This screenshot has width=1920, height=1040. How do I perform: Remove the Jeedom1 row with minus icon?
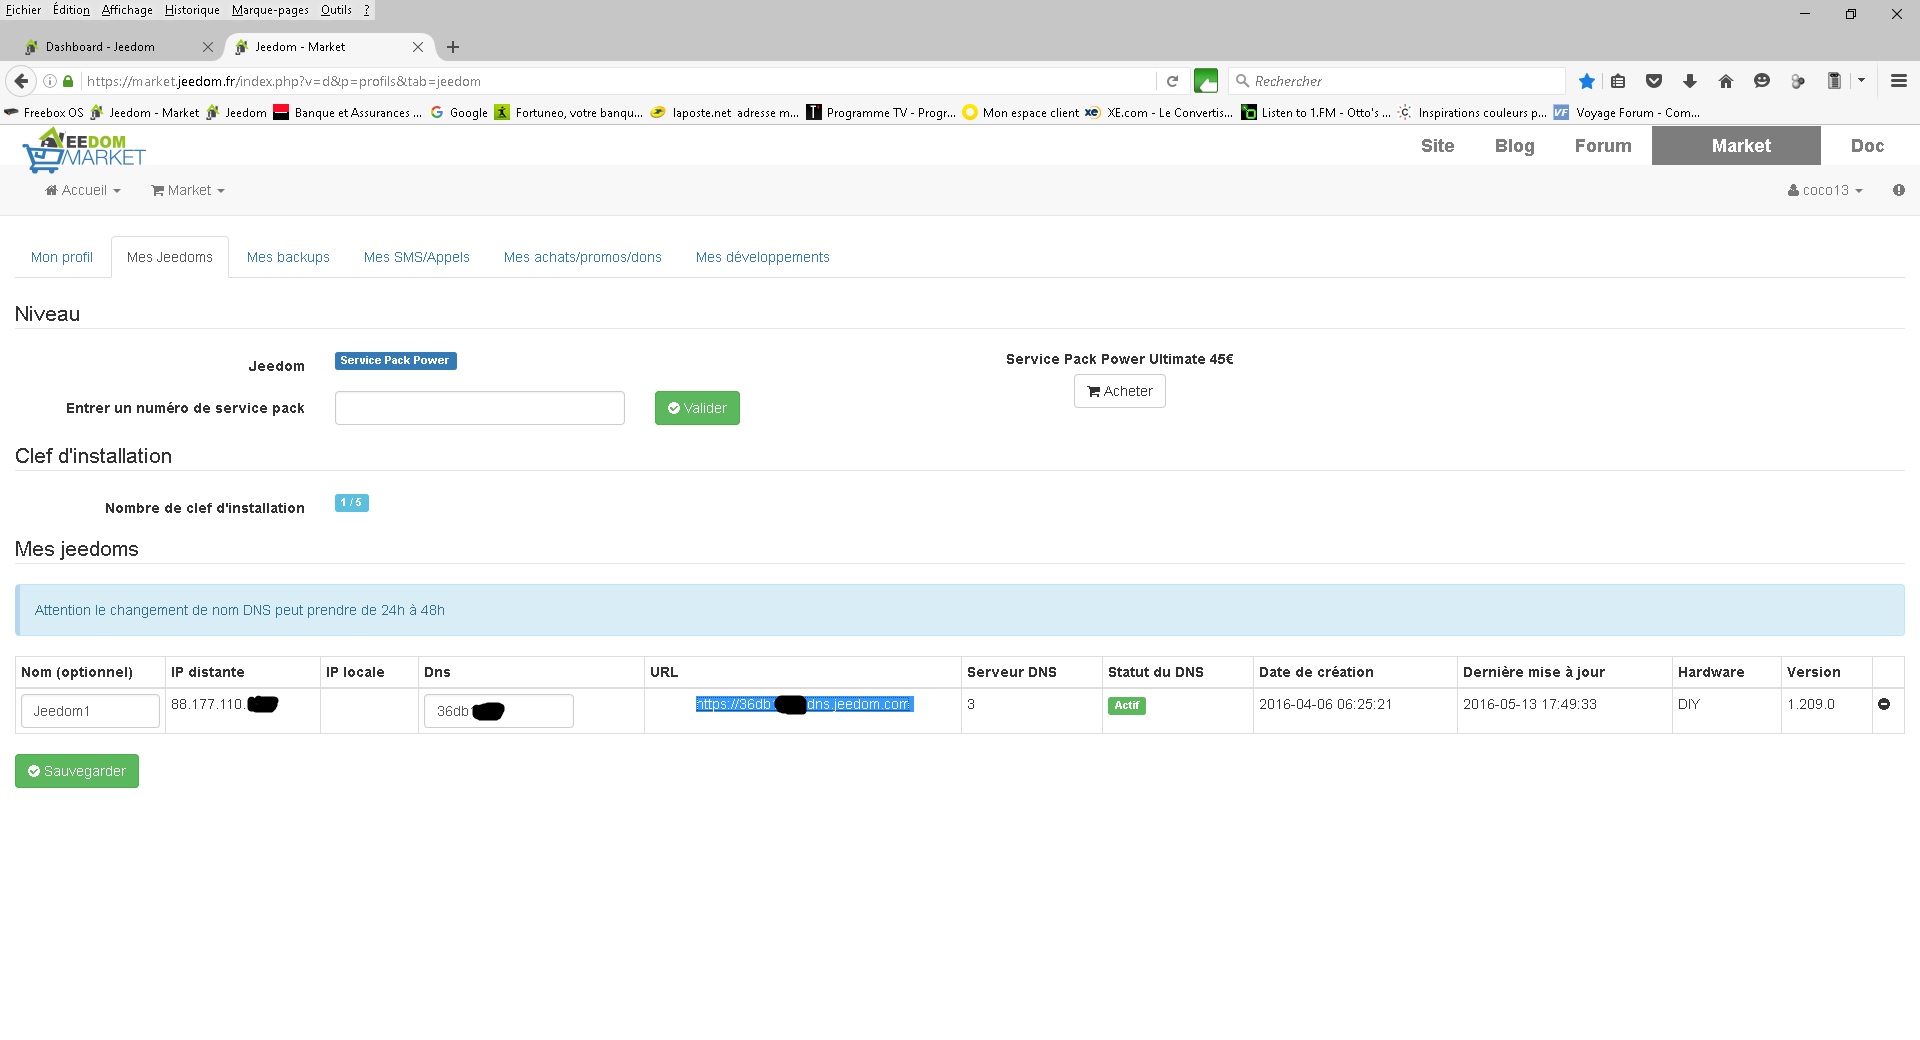coord(1884,704)
